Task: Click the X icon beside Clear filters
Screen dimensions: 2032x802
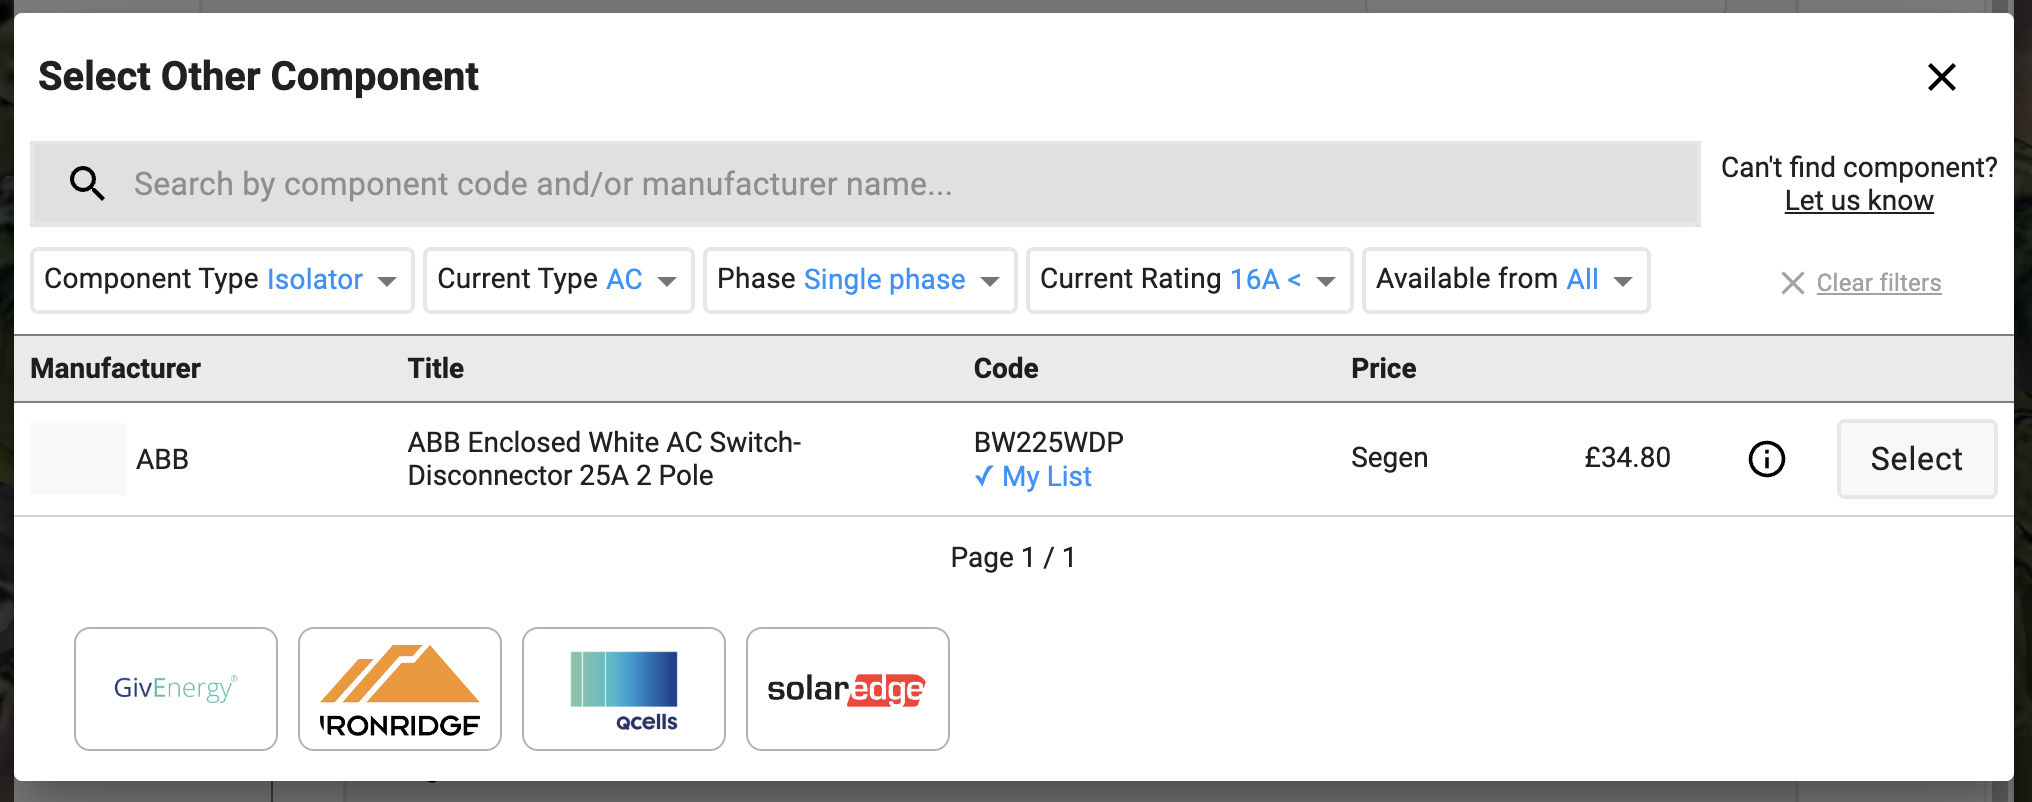Action: tap(1792, 283)
